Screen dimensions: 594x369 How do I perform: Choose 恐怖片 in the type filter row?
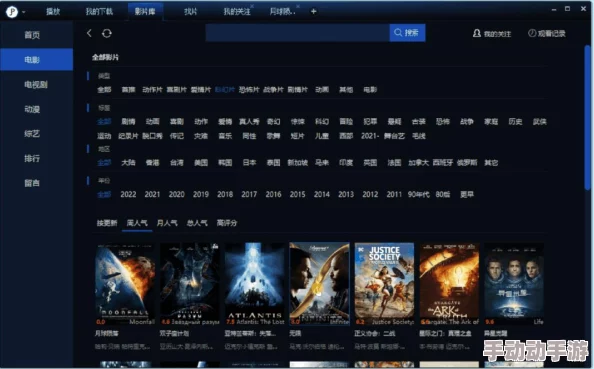tap(249, 90)
